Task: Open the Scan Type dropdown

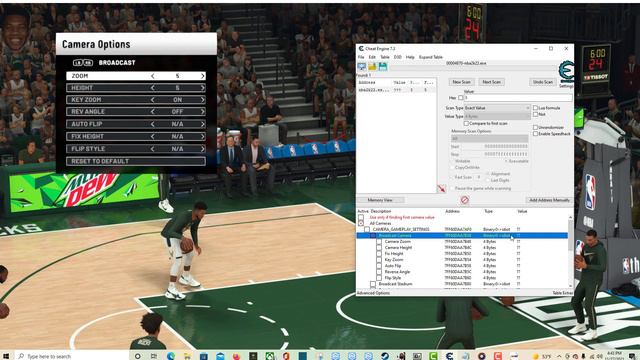Action: [x=497, y=108]
